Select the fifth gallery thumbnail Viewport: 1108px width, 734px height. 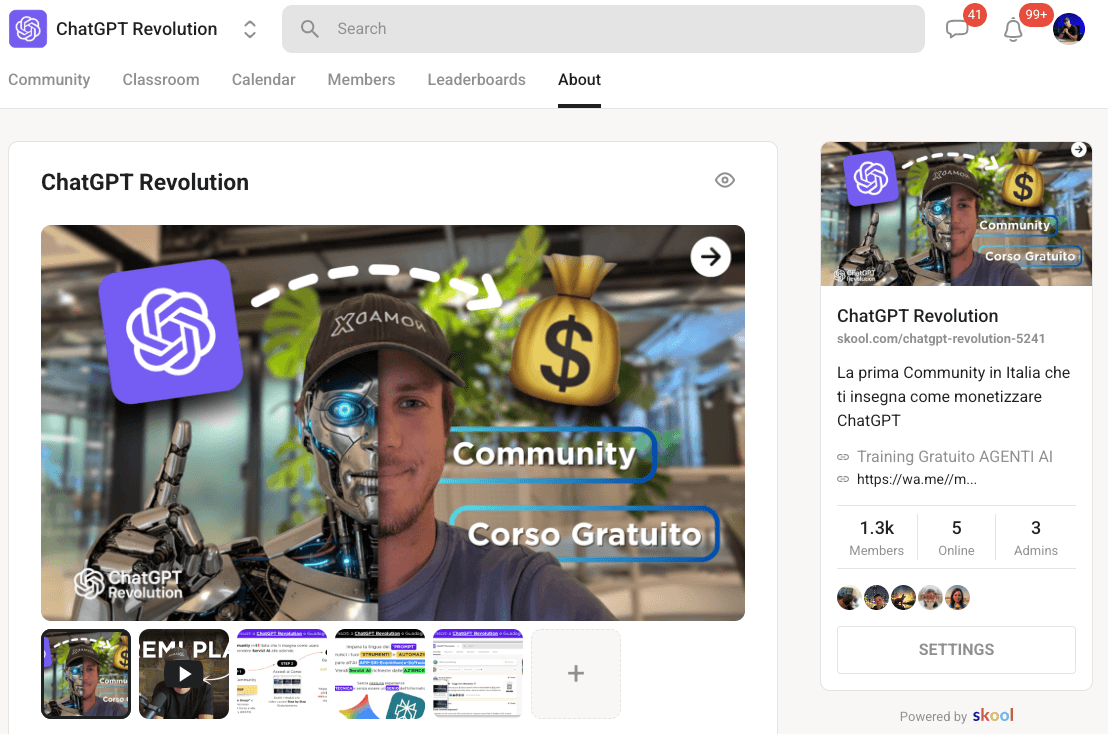pyautogui.click(x=478, y=674)
